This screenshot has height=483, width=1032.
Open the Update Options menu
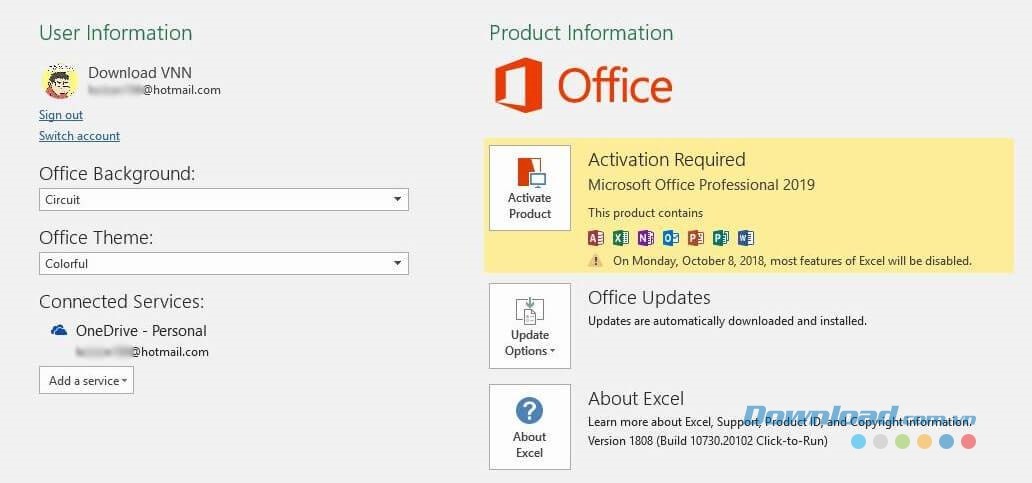(530, 326)
